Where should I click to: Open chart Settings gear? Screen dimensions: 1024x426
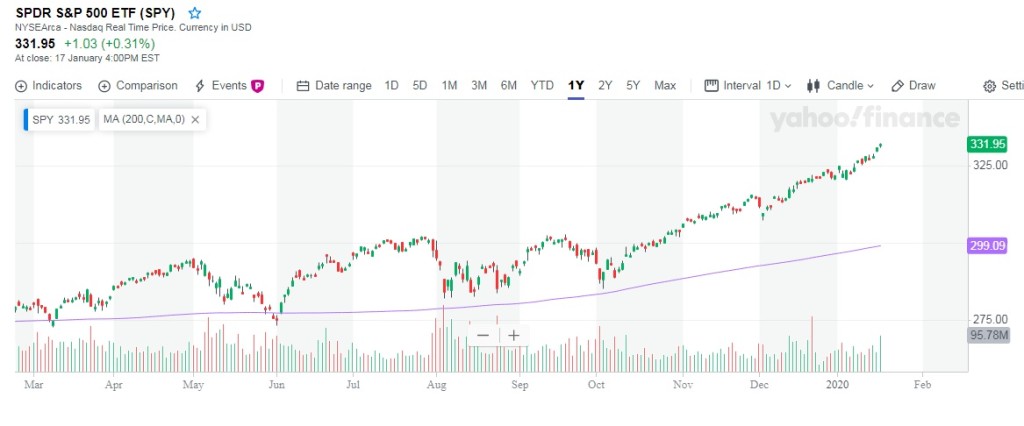point(990,86)
